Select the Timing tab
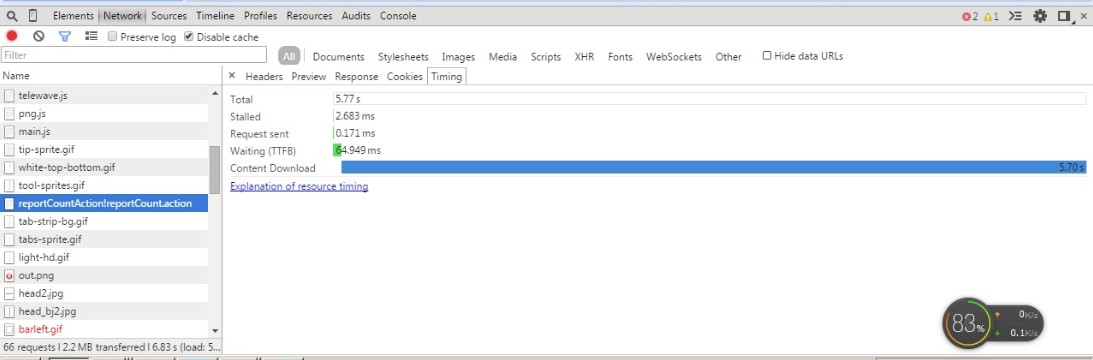 [x=446, y=77]
